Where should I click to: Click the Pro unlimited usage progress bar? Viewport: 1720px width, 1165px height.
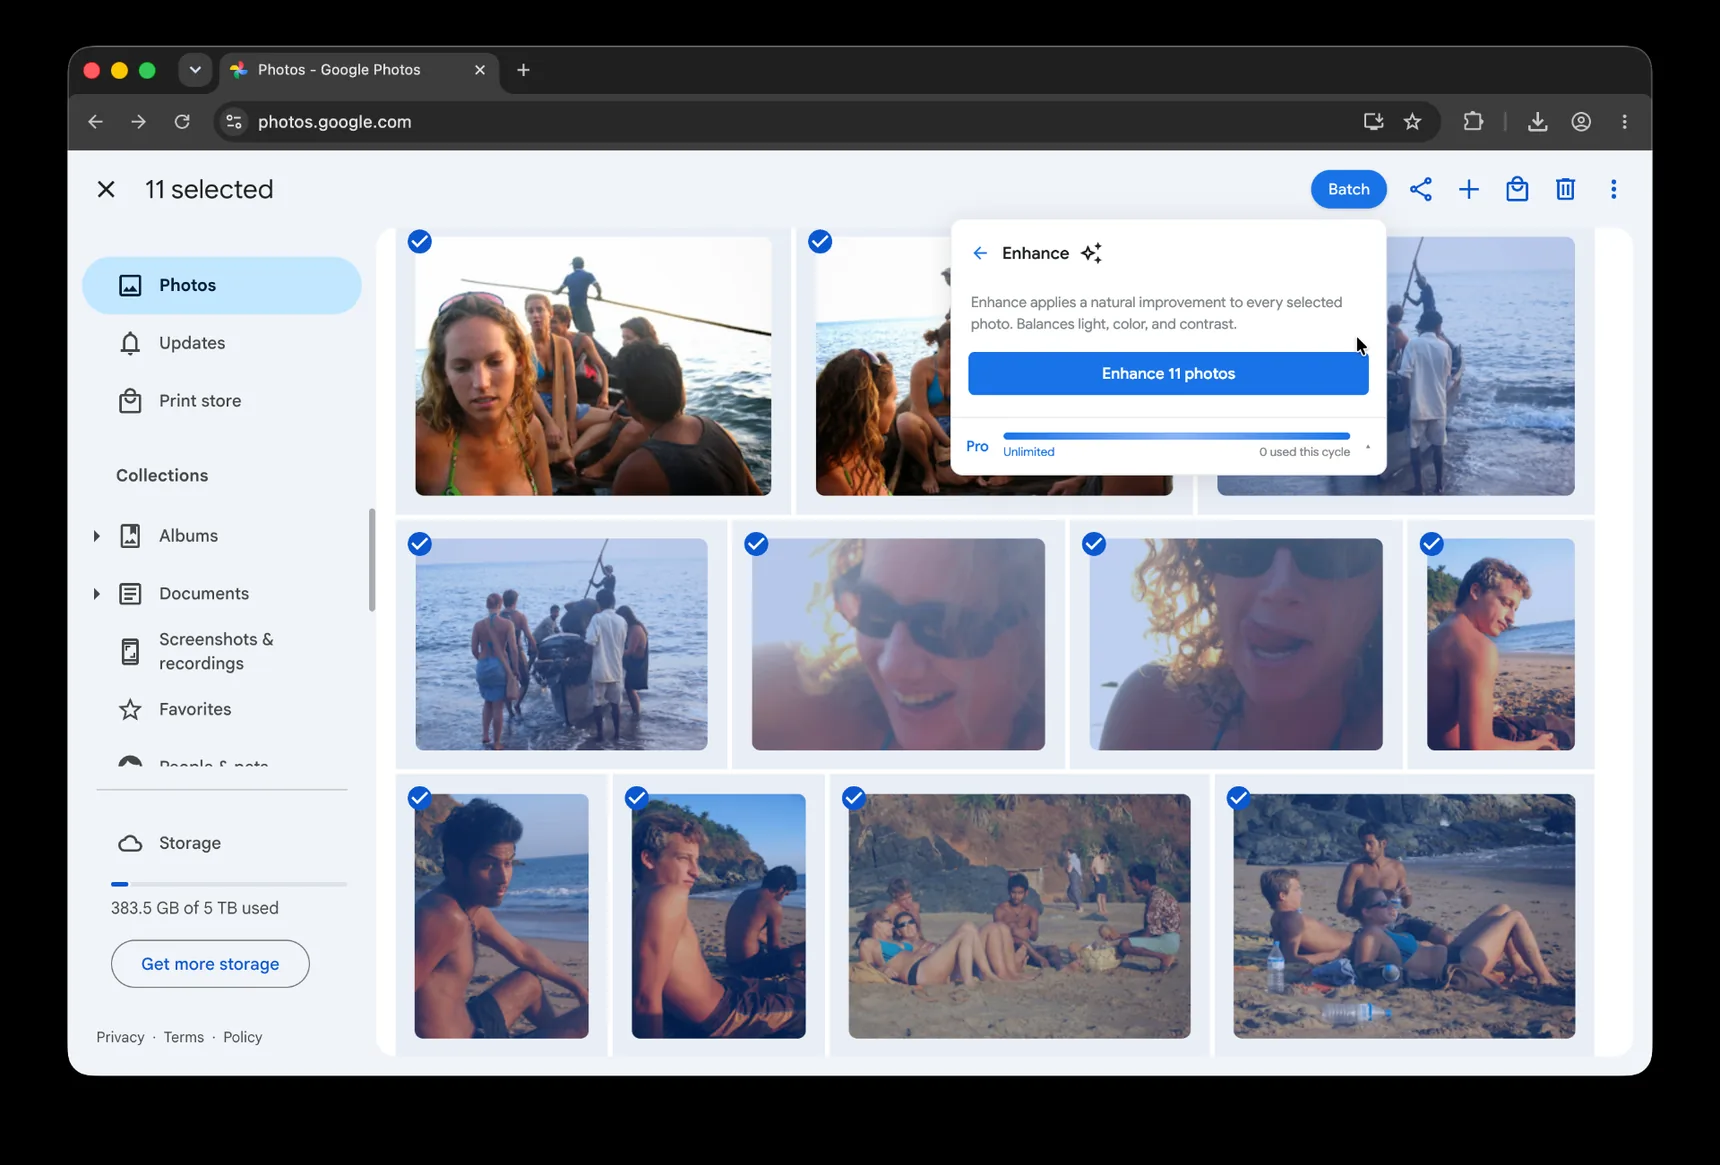1176,436
